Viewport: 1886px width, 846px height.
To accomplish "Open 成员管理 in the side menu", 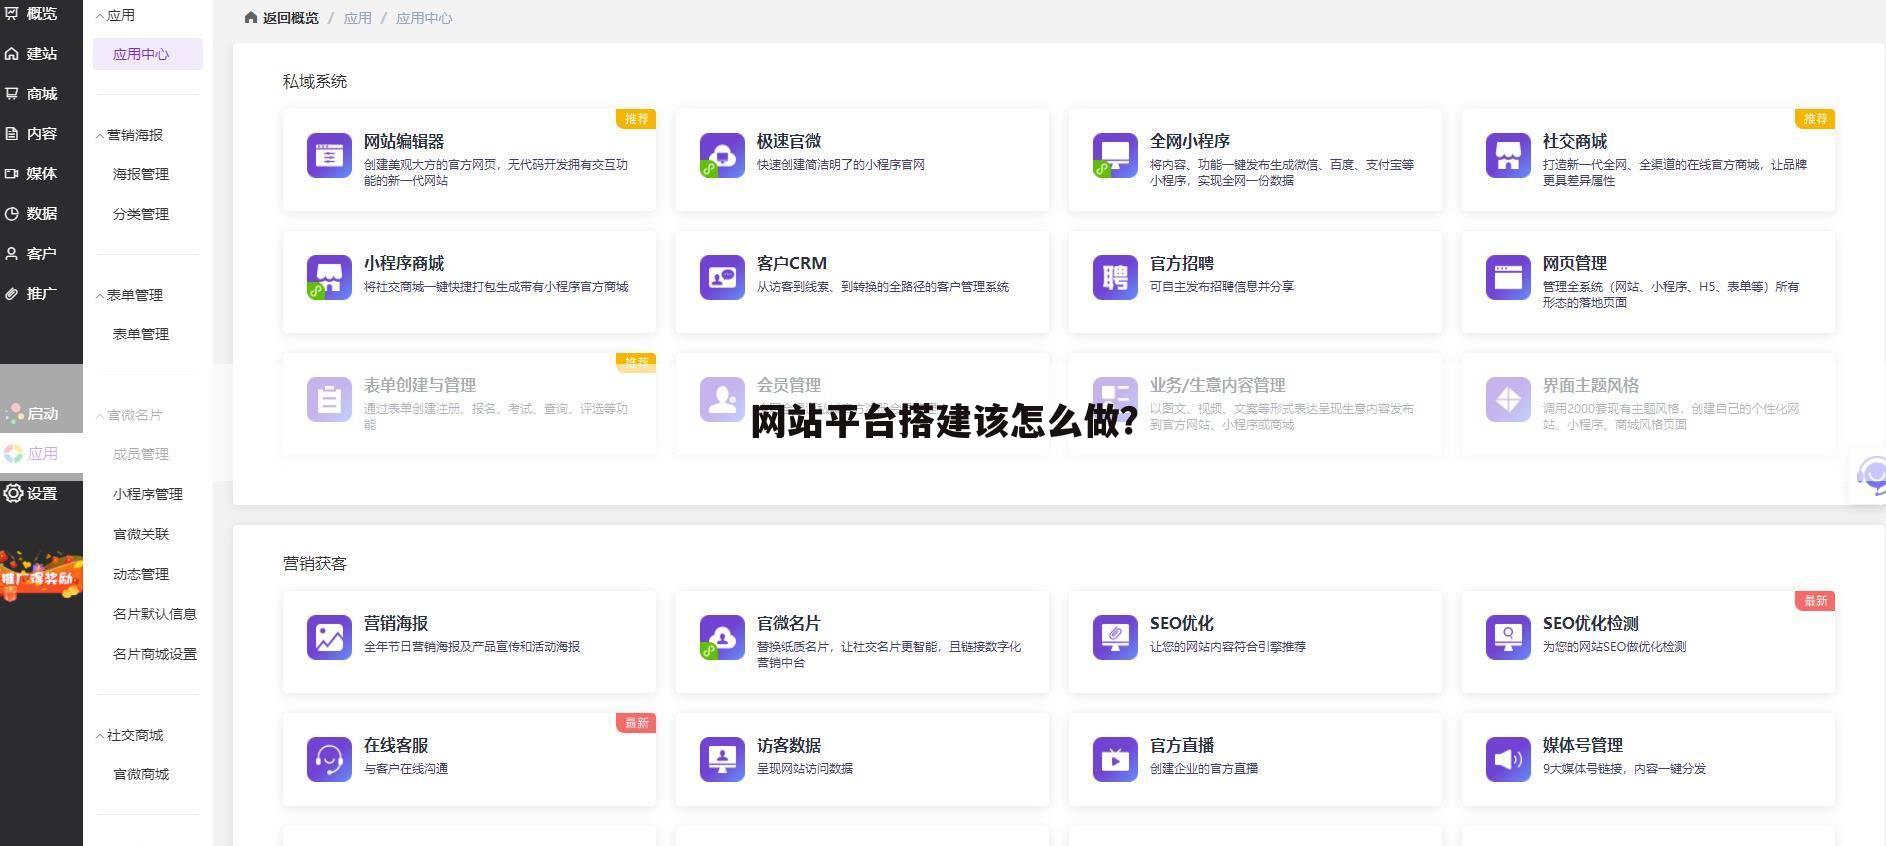I will pos(141,454).
